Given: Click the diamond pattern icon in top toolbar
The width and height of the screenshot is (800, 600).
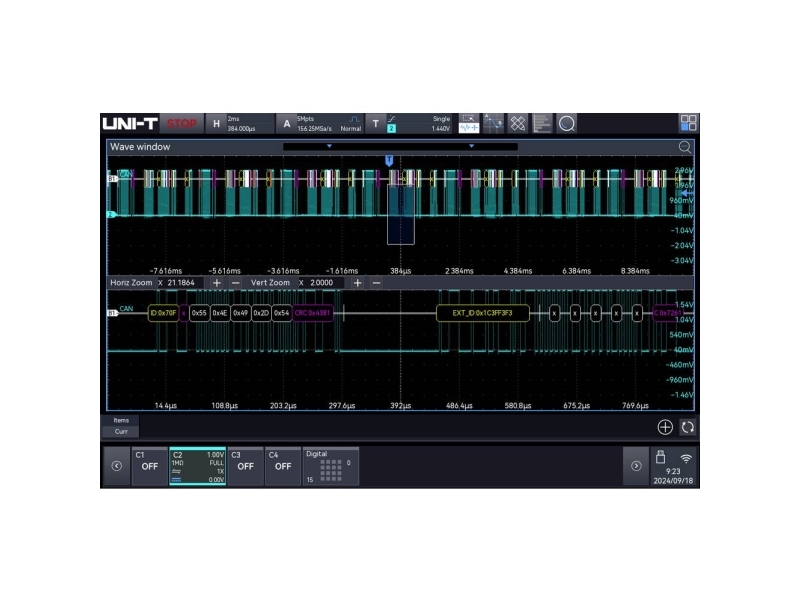Looking at the screenshot, I should point(518,123).
